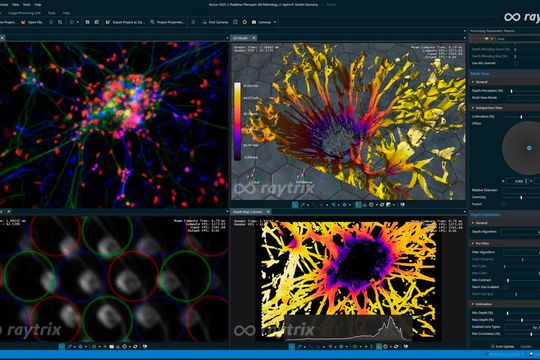Click the orange circle icon beside Cameras
This screenshot has height=360, width=540.
(x=245, y=22)
